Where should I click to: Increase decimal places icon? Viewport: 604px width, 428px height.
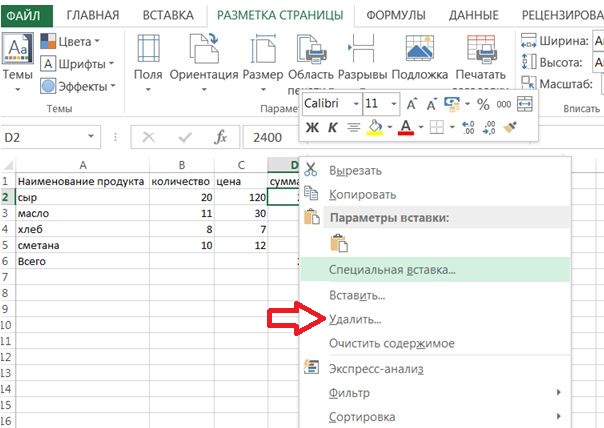[468, 127]
